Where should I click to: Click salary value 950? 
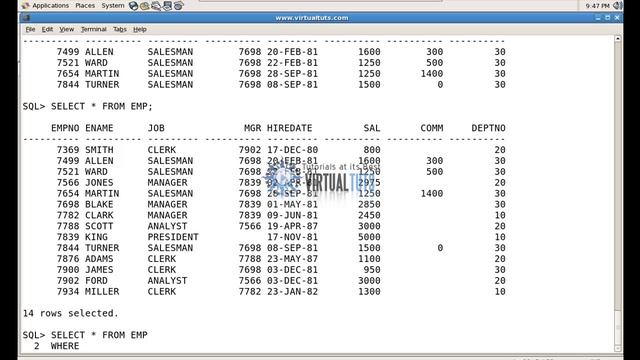point(372,270)
